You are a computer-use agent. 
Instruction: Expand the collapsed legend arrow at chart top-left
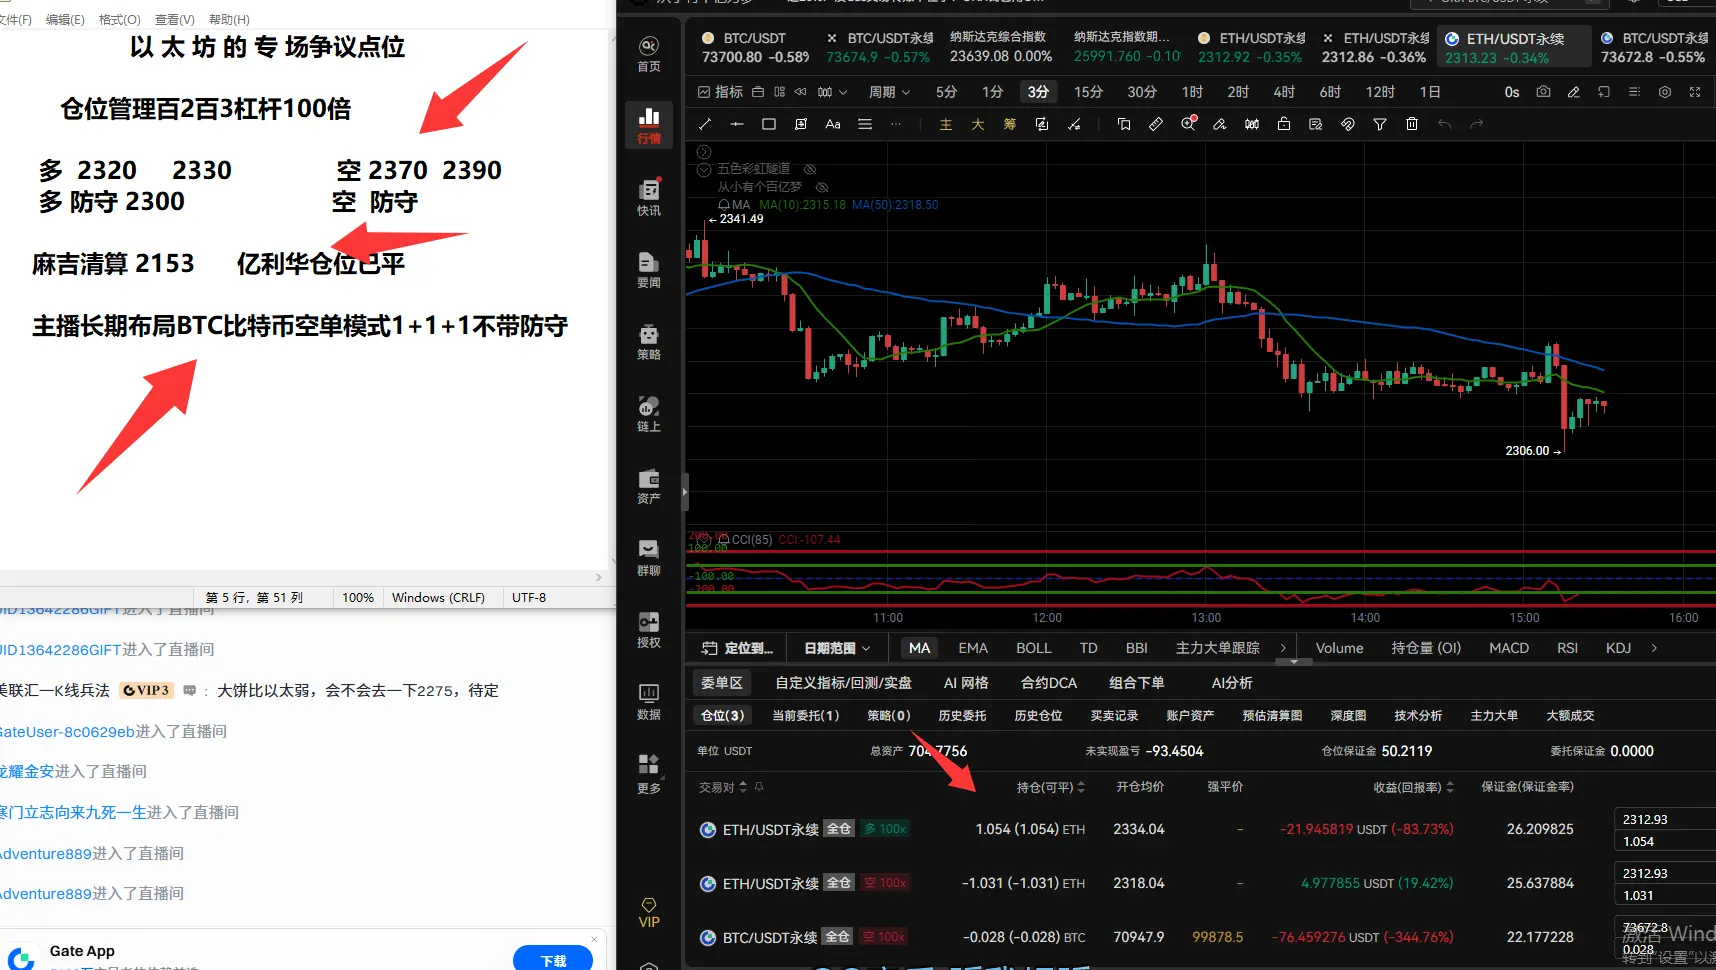click(x=704, y=152)
